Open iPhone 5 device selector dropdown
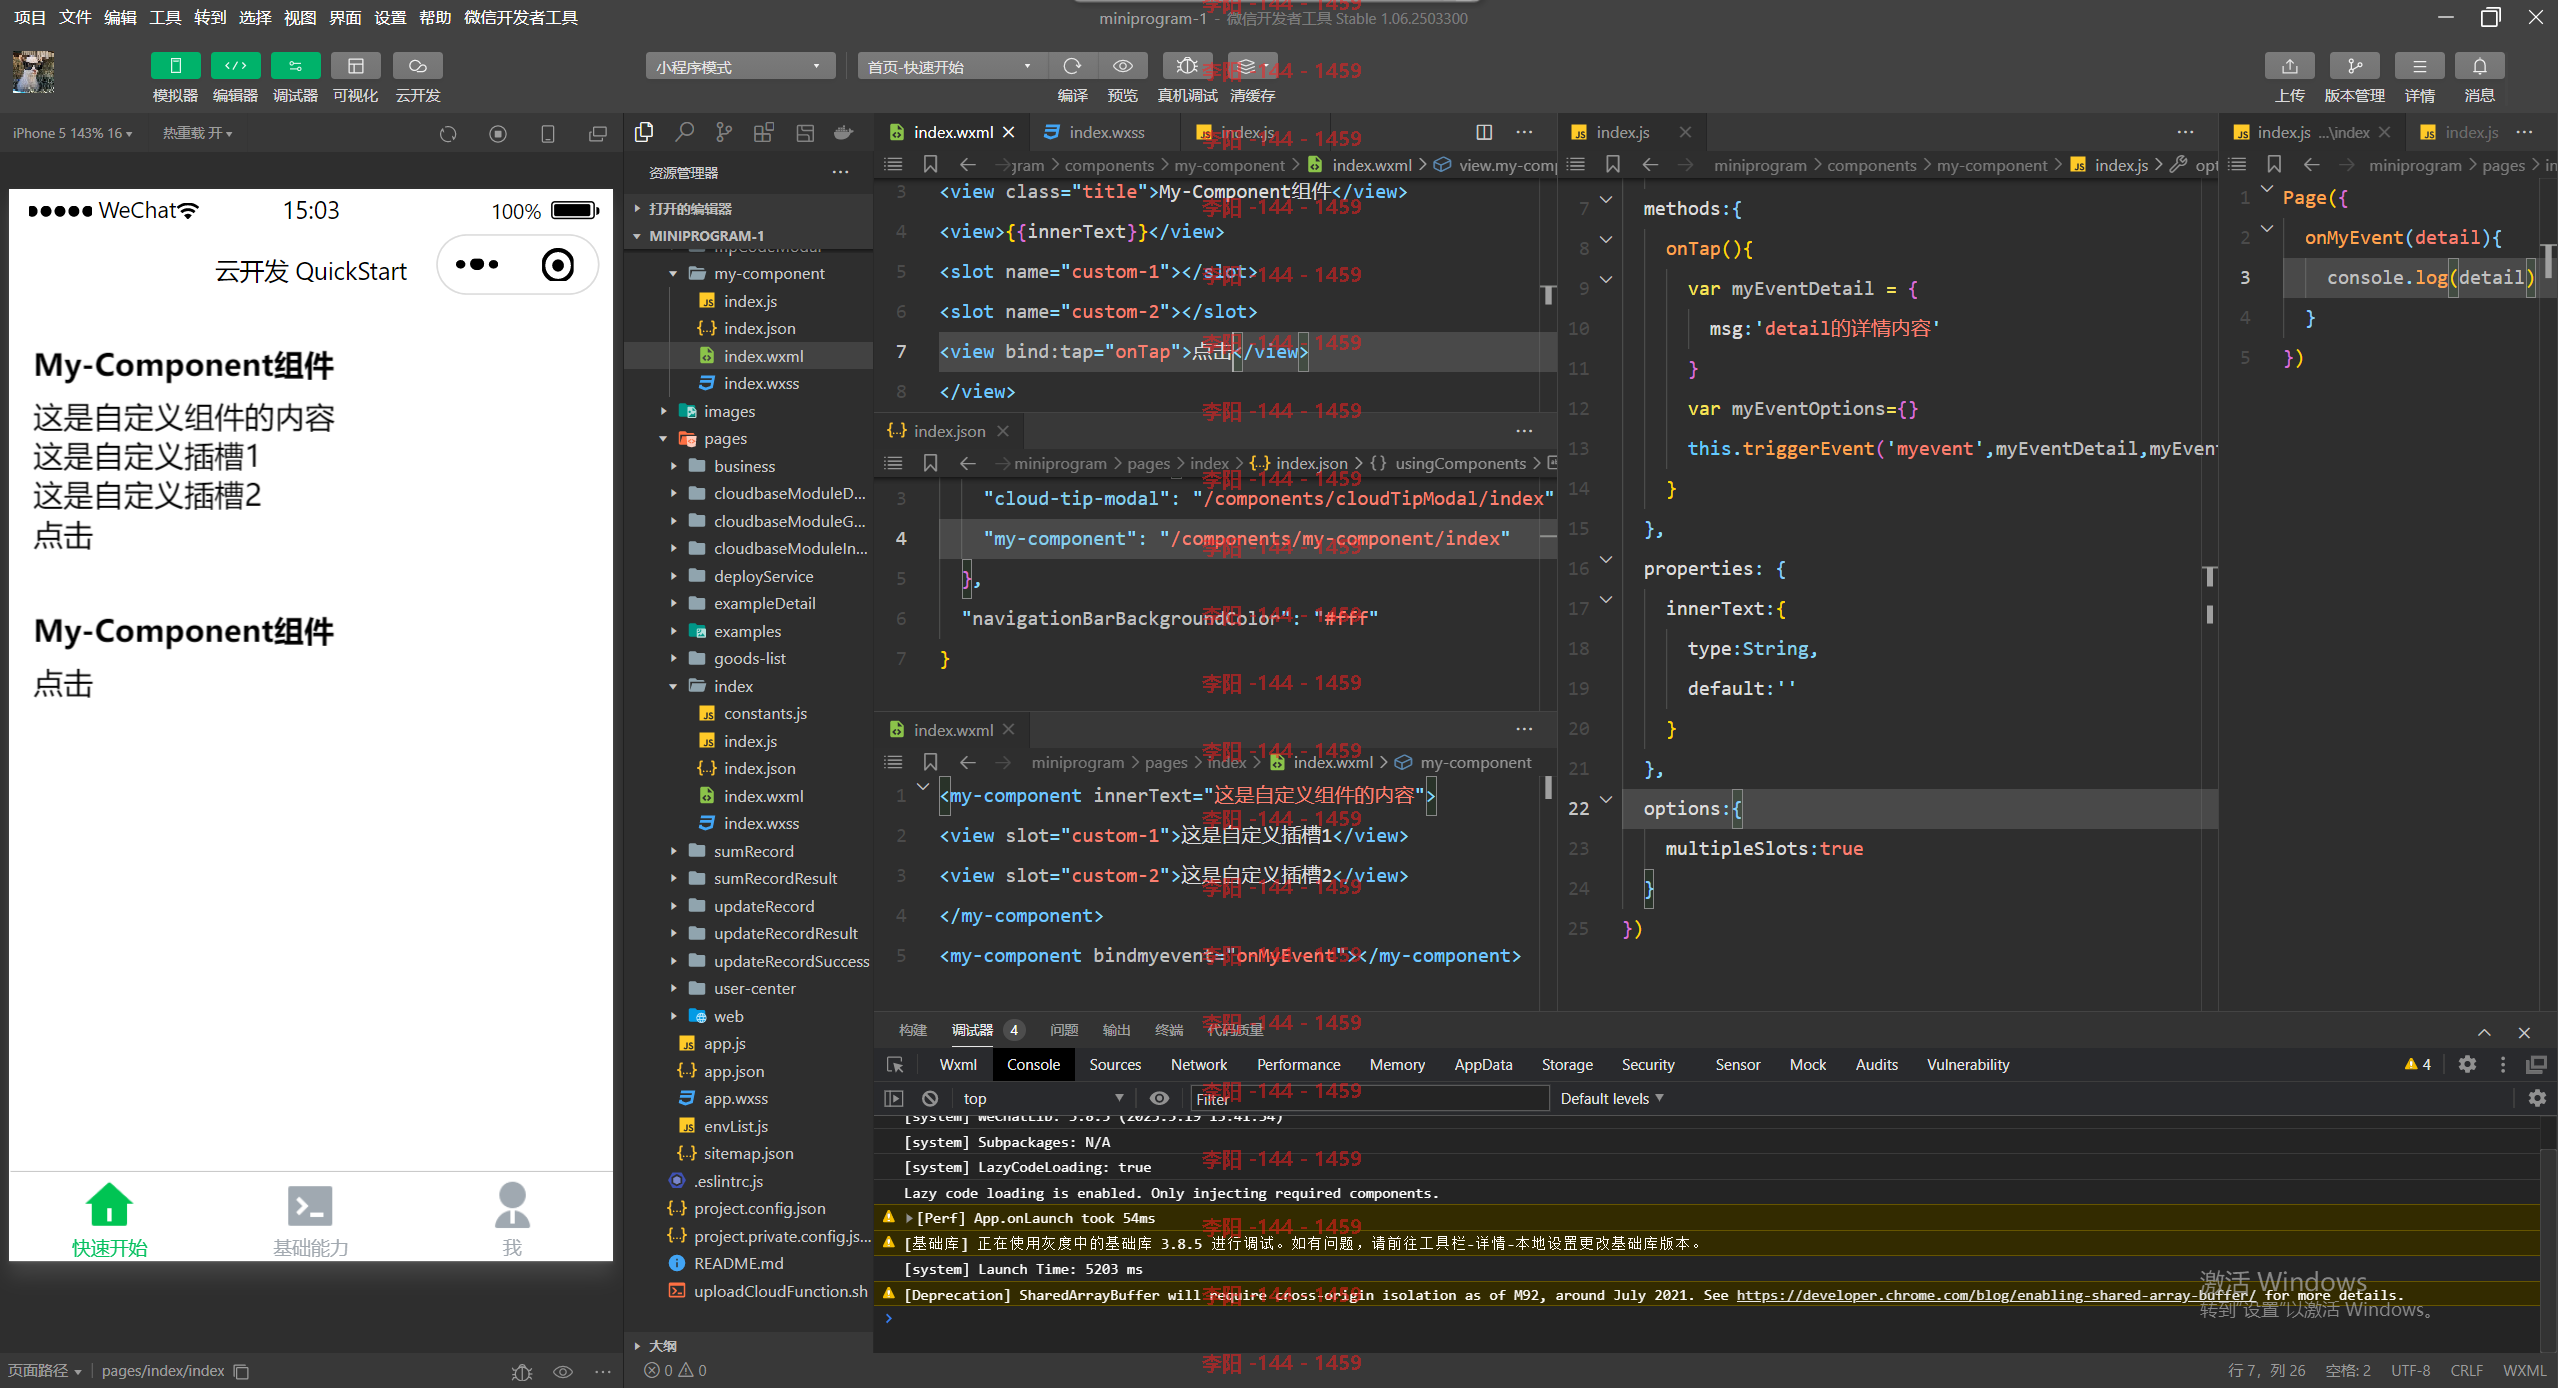Viewport: 2564px width, 1388px height. point(72,133)
